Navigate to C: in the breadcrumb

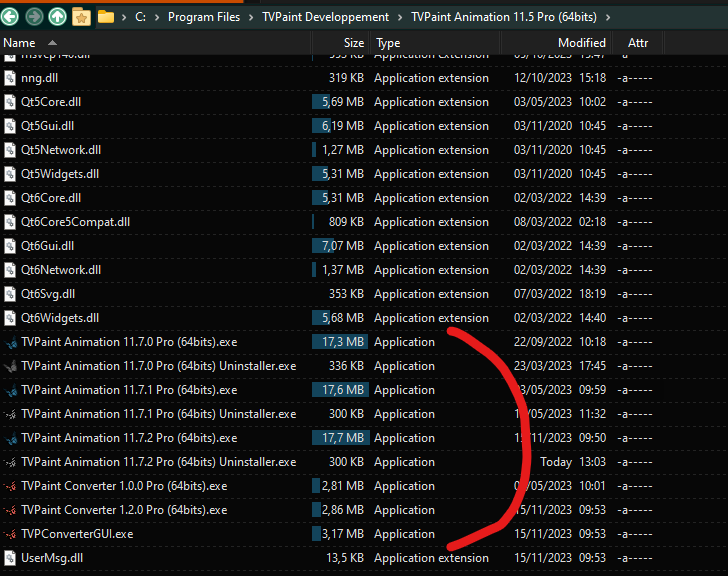pos(140,17)
